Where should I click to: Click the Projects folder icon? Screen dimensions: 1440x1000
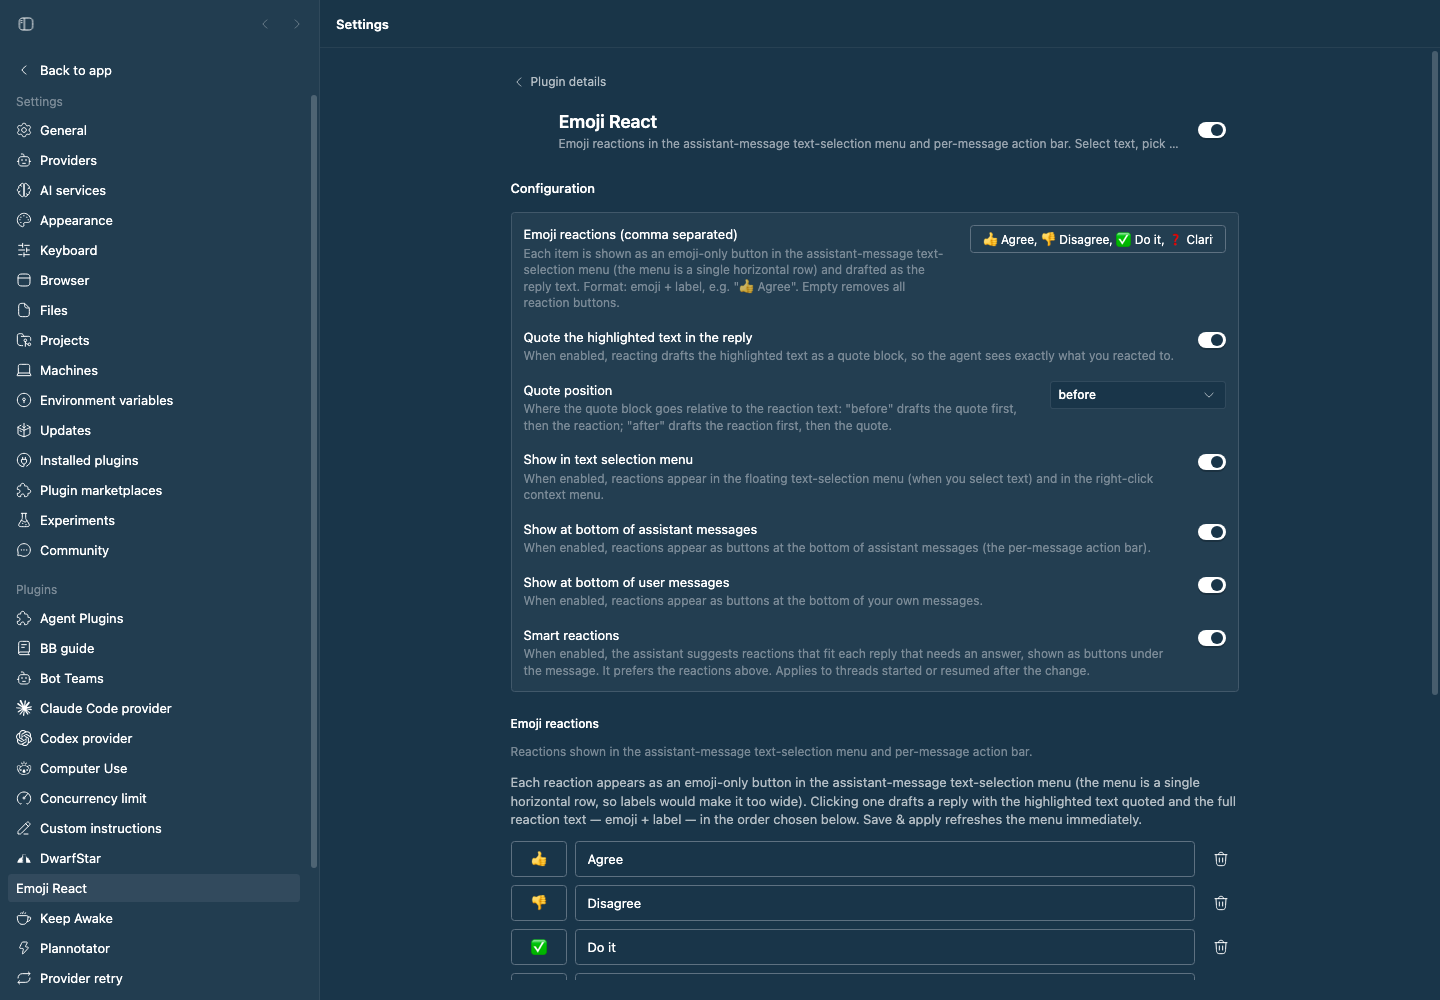point(24,340)
